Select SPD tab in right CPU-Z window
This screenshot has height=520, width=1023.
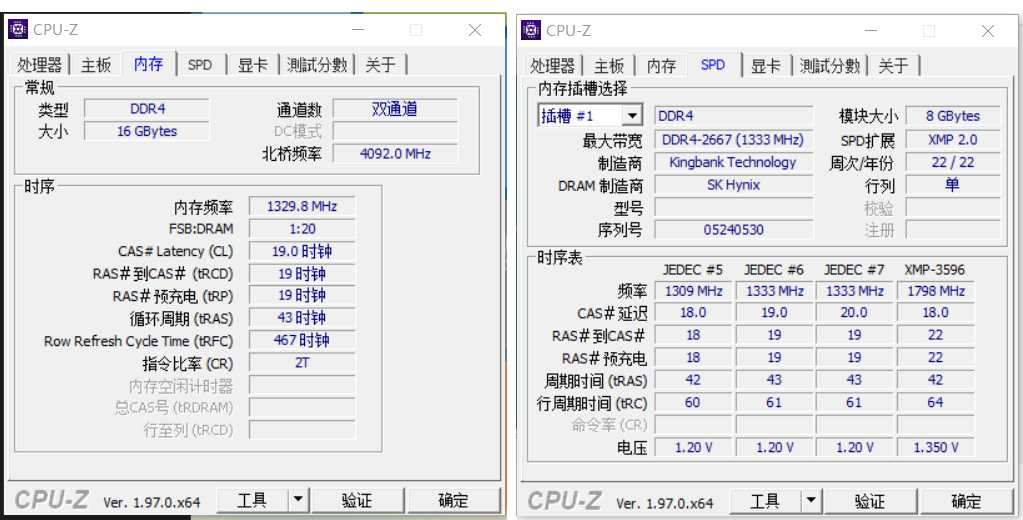click(713, 64)
